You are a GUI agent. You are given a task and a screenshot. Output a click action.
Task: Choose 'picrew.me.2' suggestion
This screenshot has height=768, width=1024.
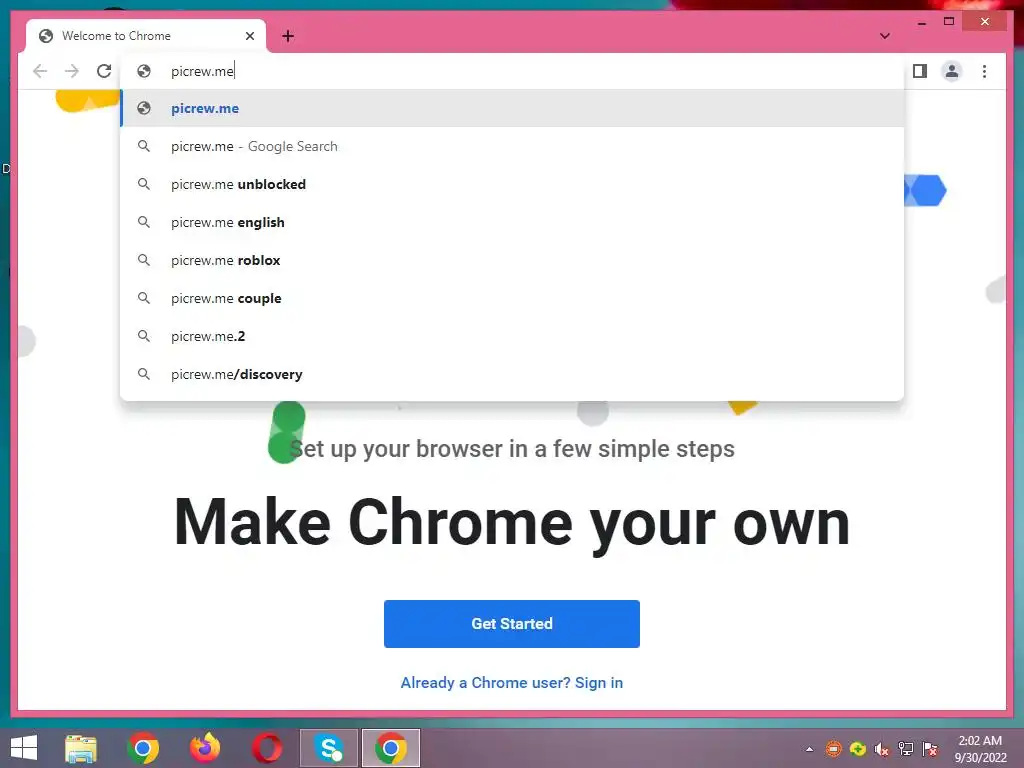click(x=512, y=336)
